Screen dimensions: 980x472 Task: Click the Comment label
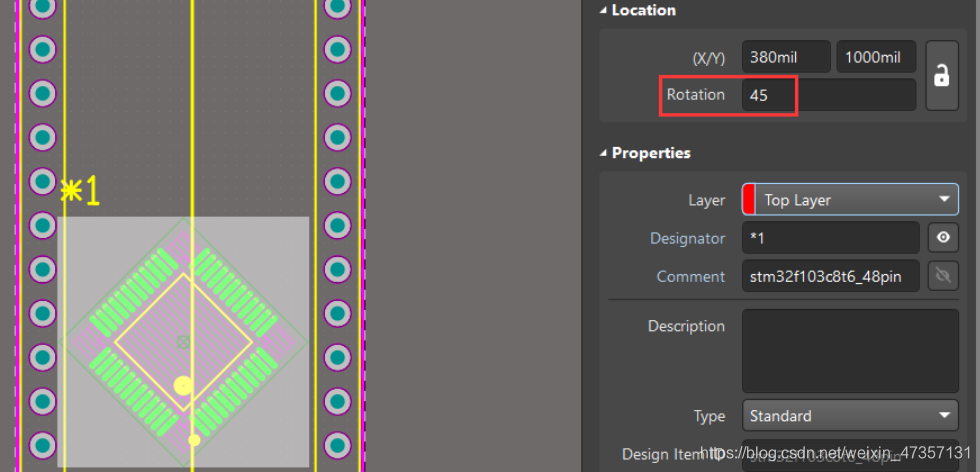click(691, 276)
